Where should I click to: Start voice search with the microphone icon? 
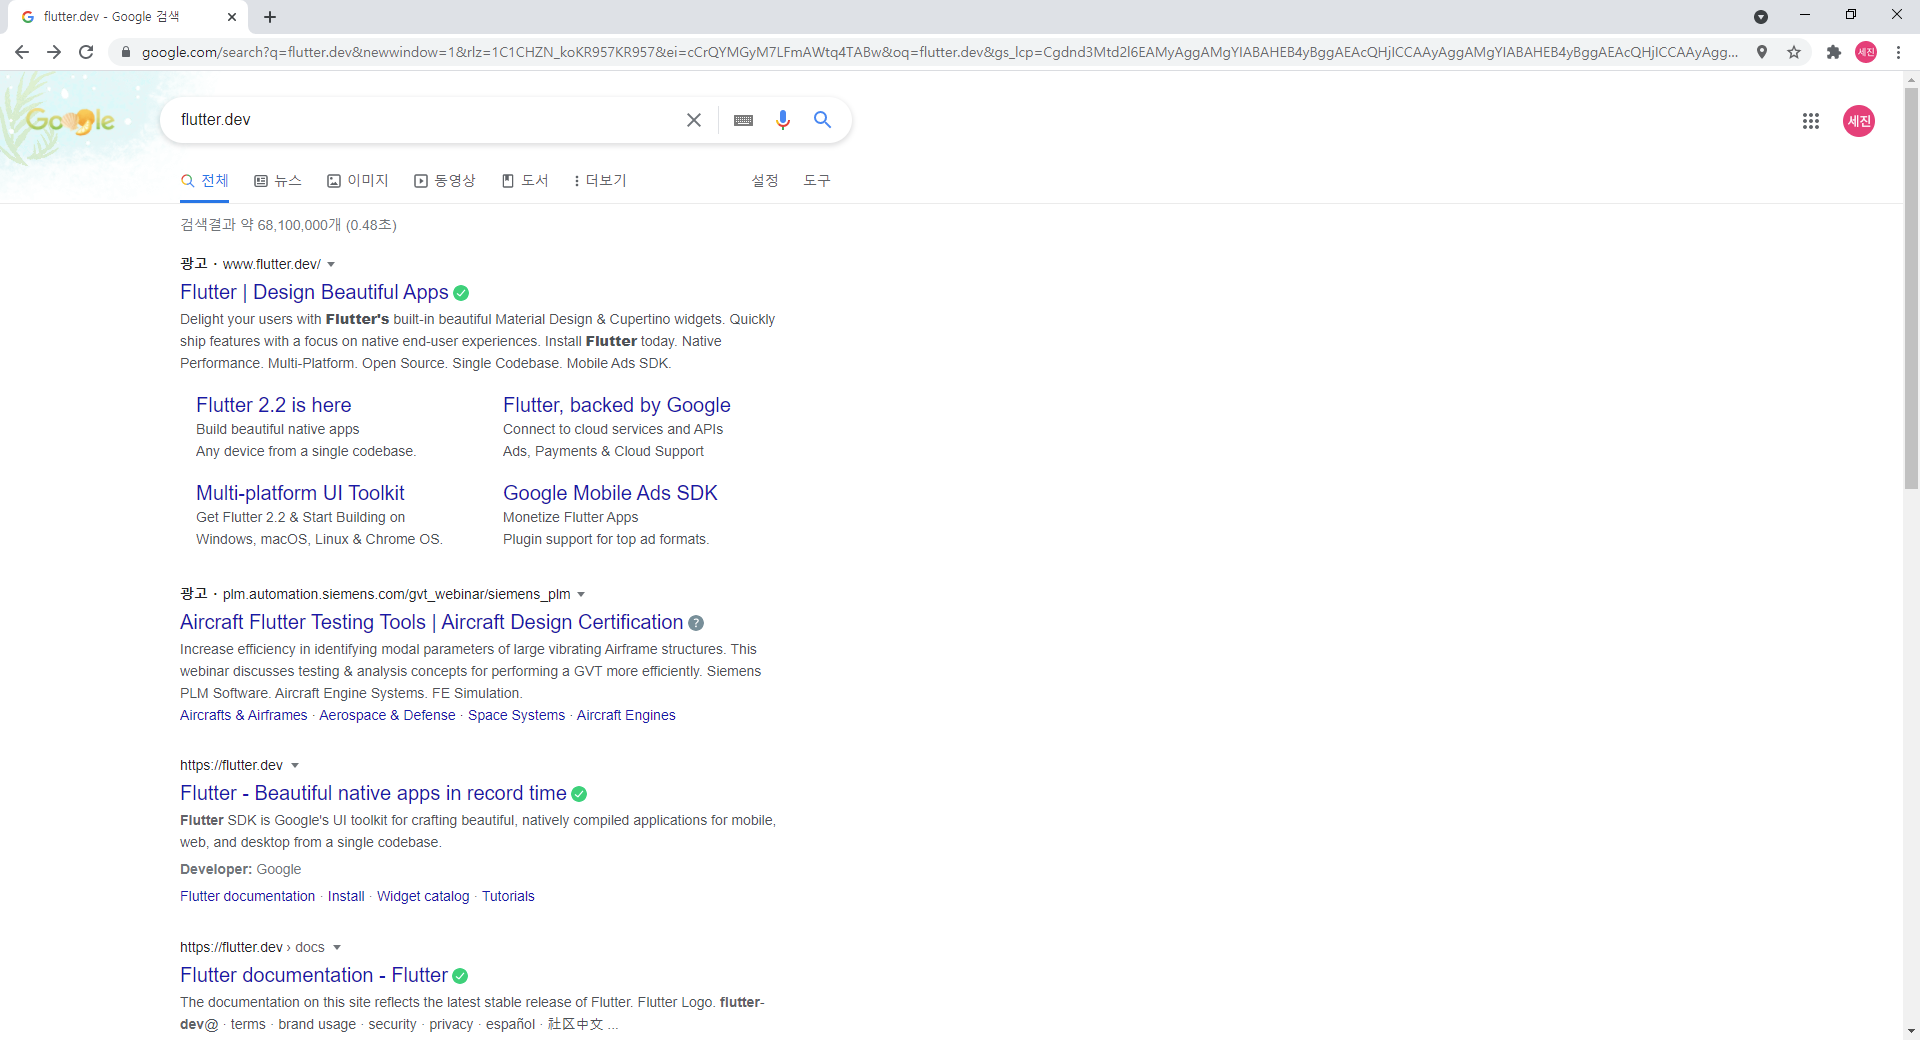(x=783, y=120)
